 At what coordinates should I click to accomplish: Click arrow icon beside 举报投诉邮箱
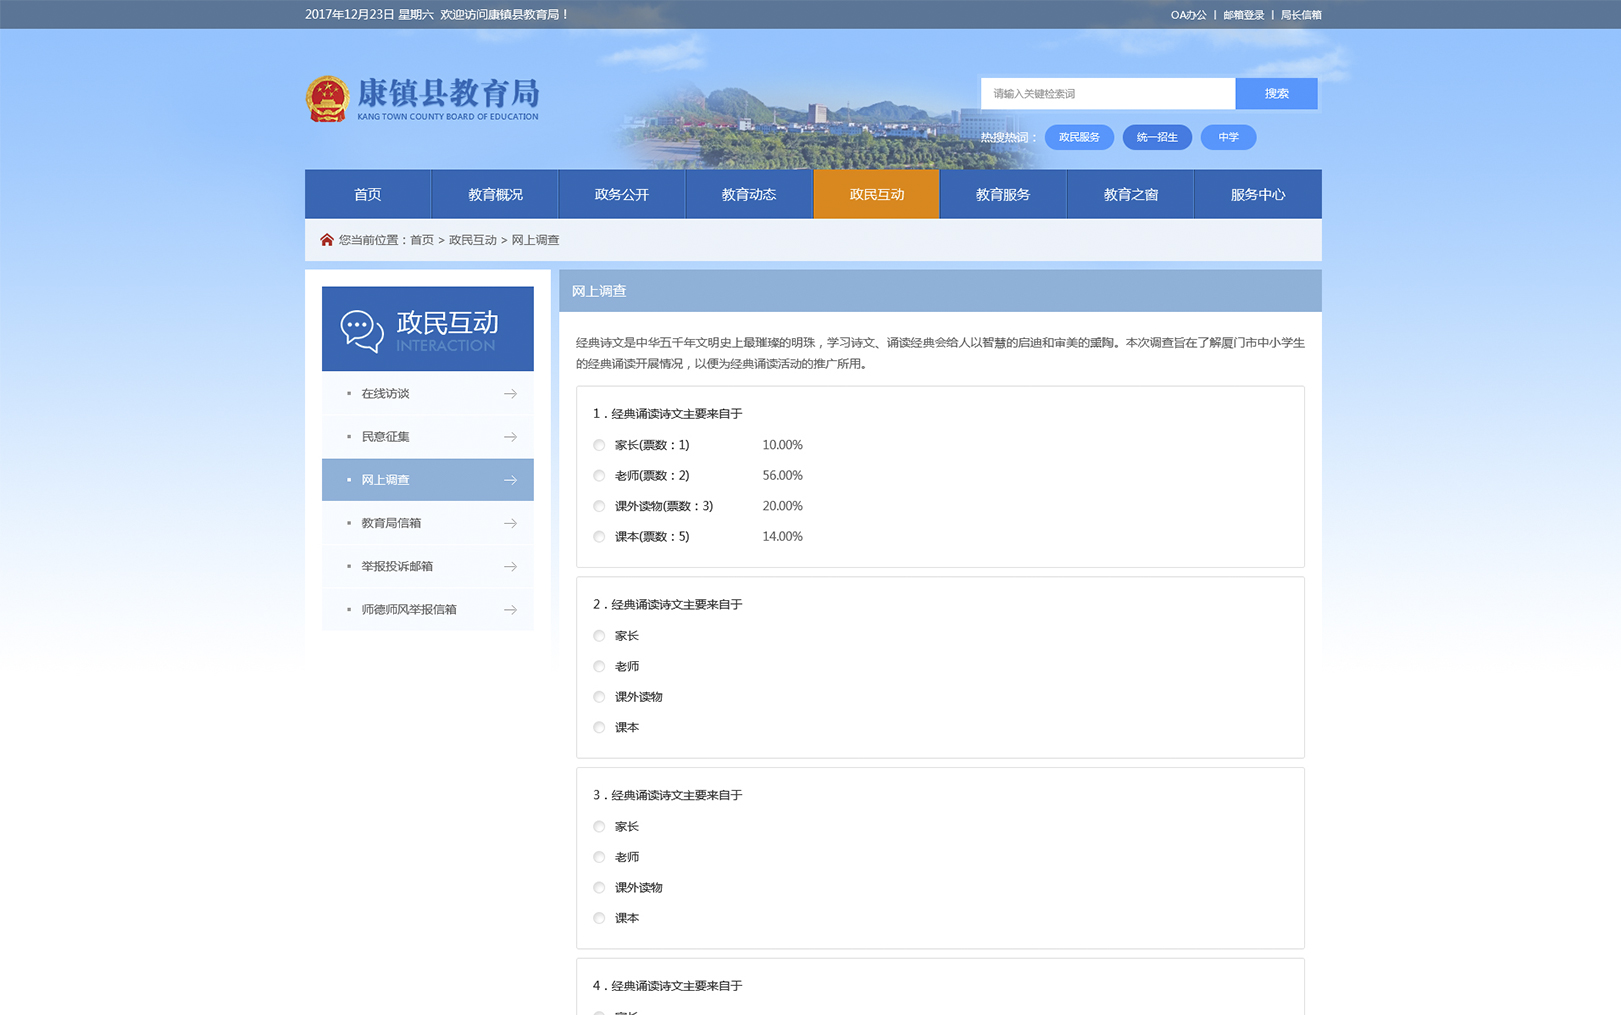510,567
